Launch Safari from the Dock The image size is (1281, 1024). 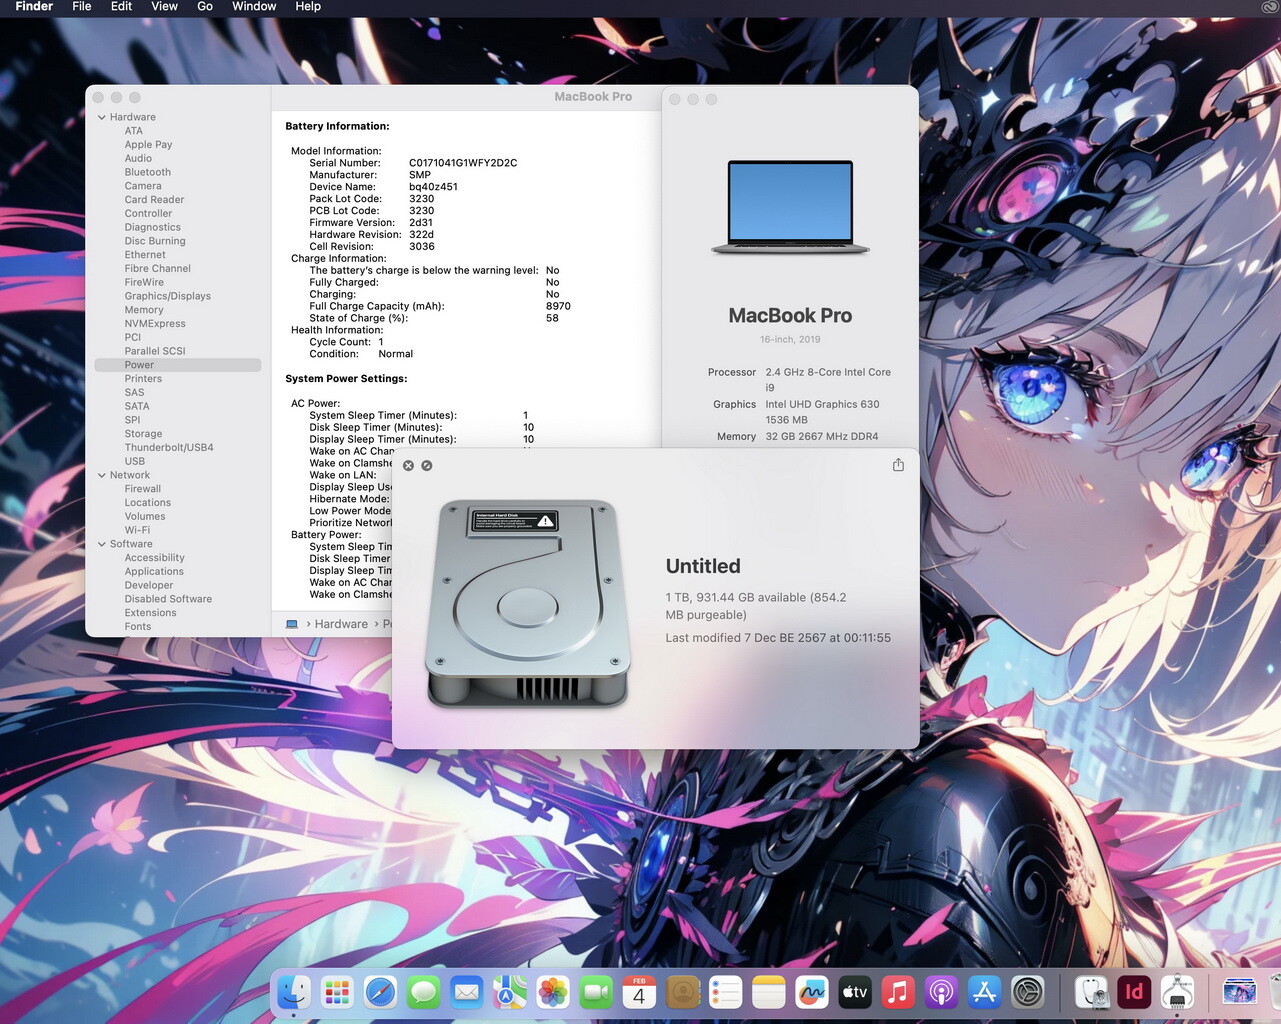380,992
